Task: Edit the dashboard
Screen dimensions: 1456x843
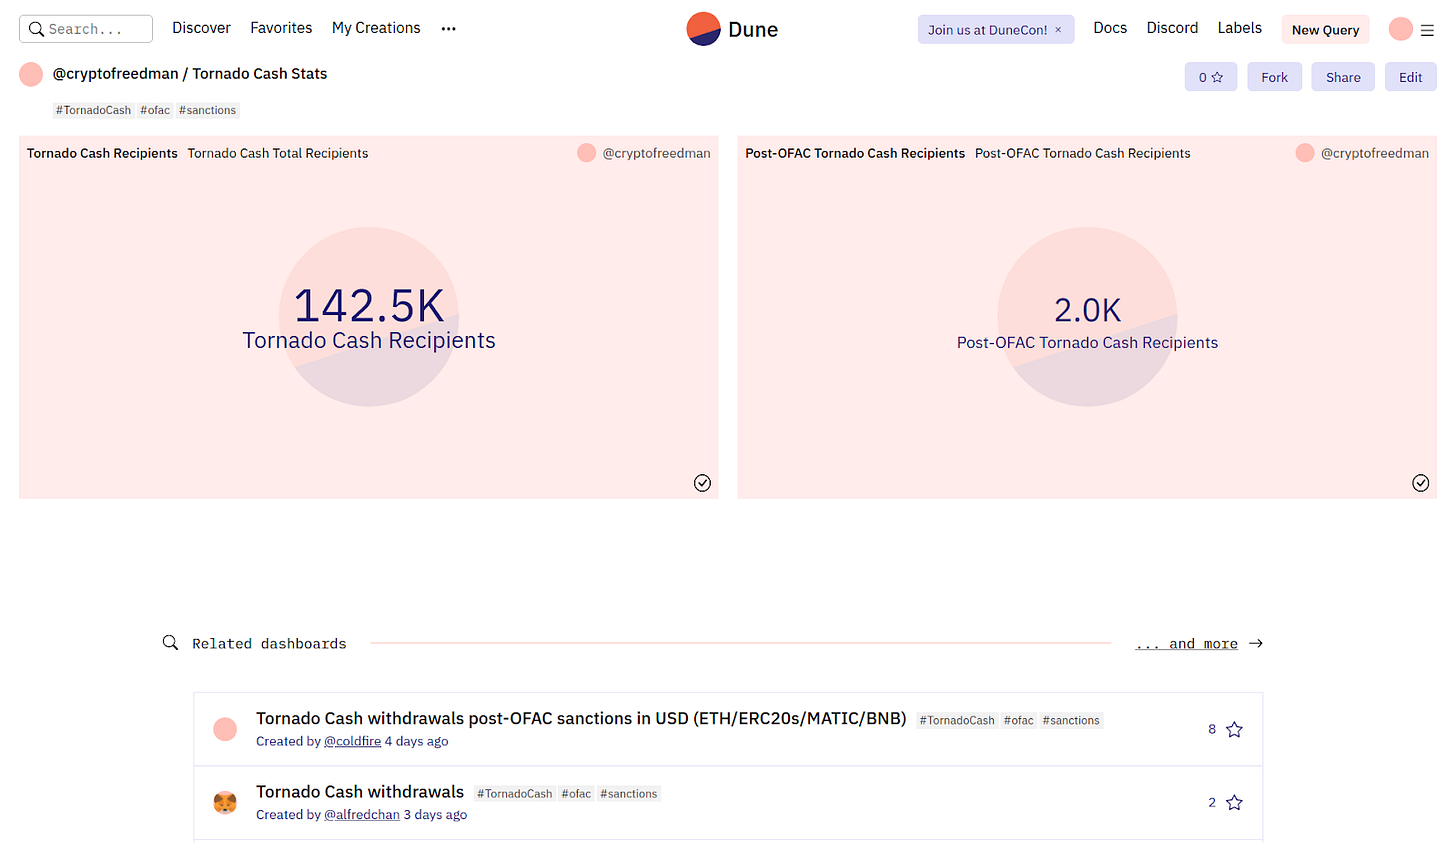Action: [1410, 77]
